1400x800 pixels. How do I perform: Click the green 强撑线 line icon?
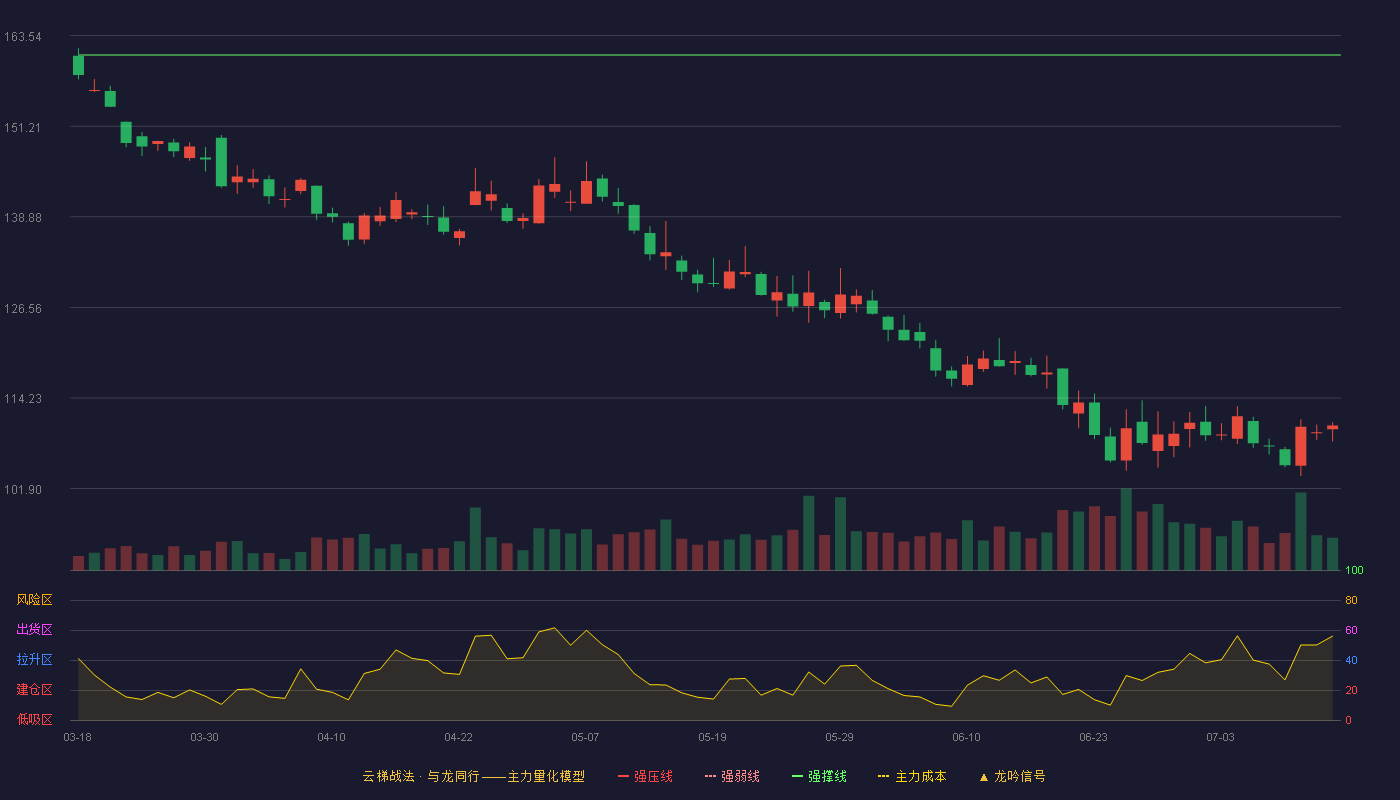(797, 776)
